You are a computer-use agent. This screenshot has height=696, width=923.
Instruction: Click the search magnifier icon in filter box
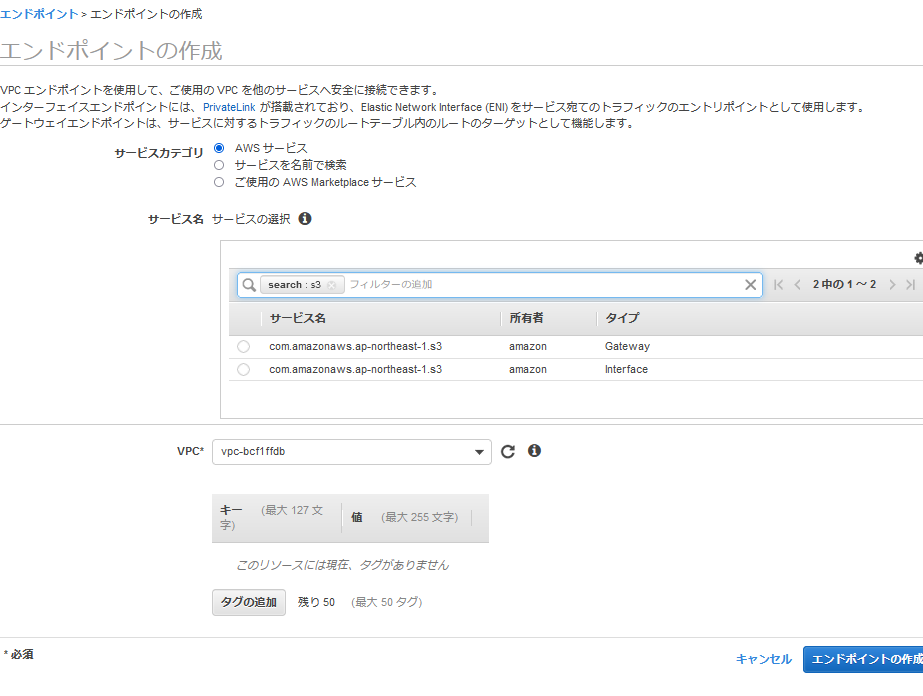[x=249, y=285]
